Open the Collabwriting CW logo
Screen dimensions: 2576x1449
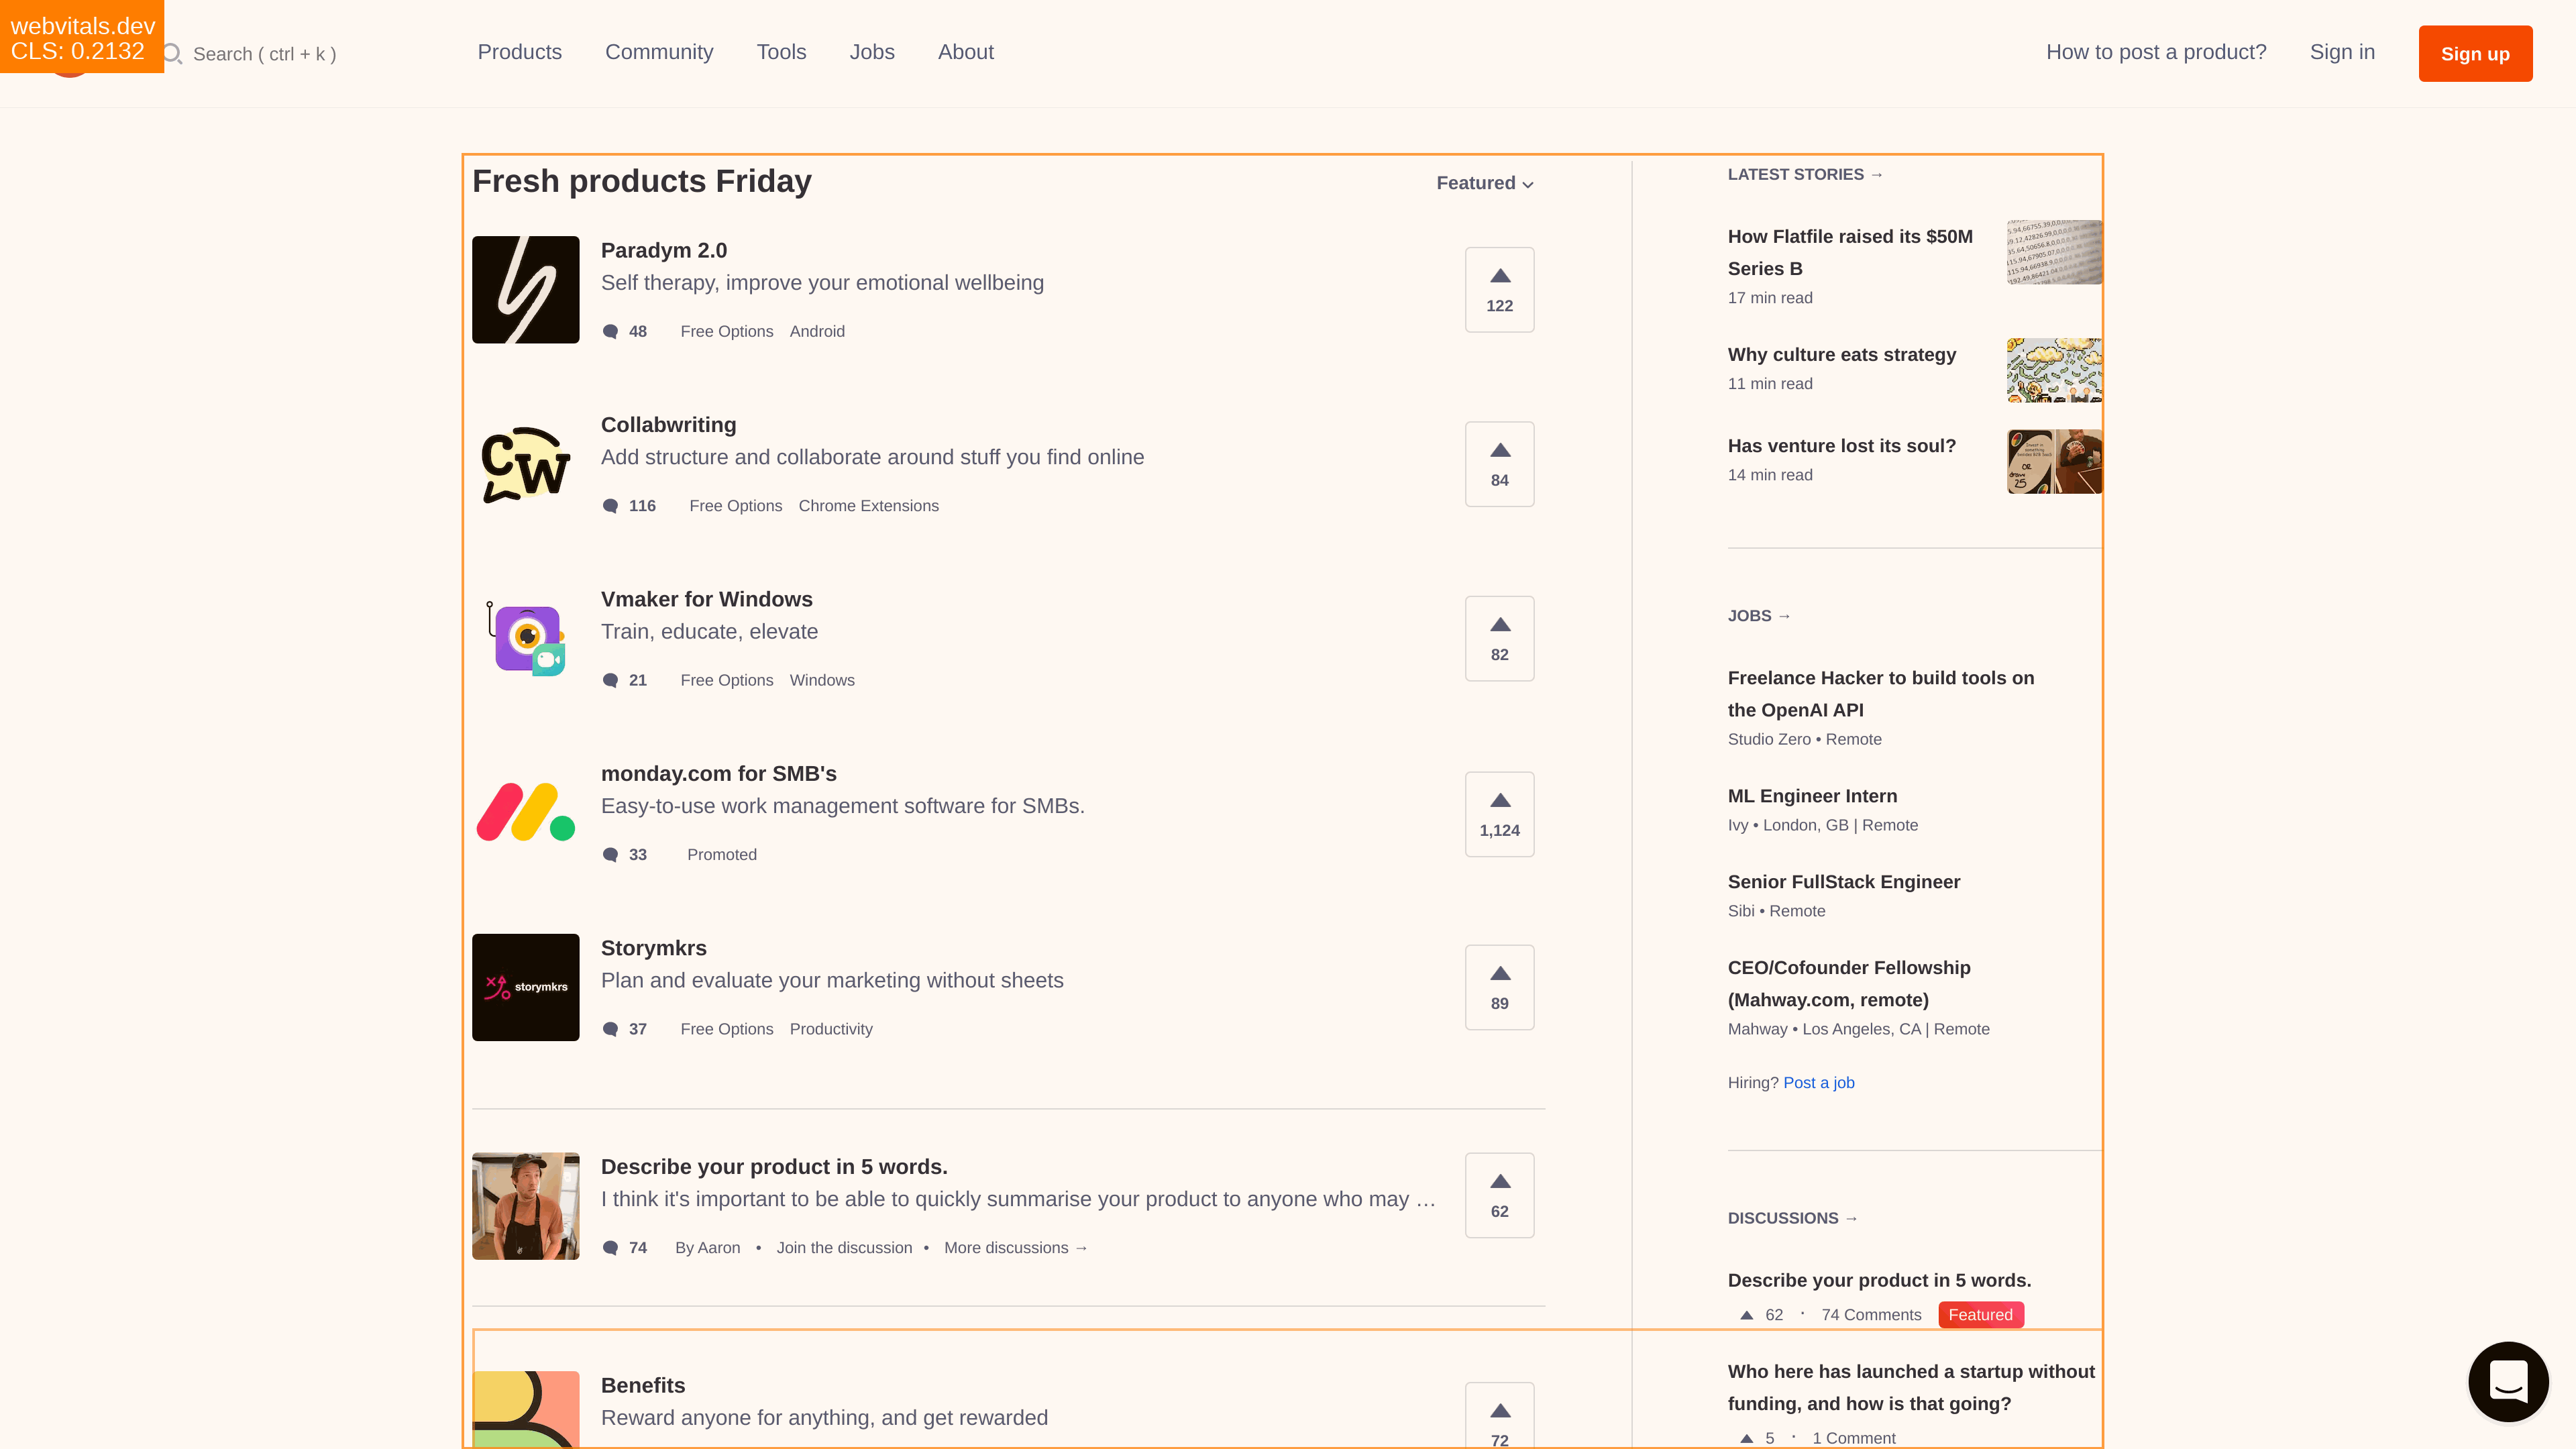[525, 464]
